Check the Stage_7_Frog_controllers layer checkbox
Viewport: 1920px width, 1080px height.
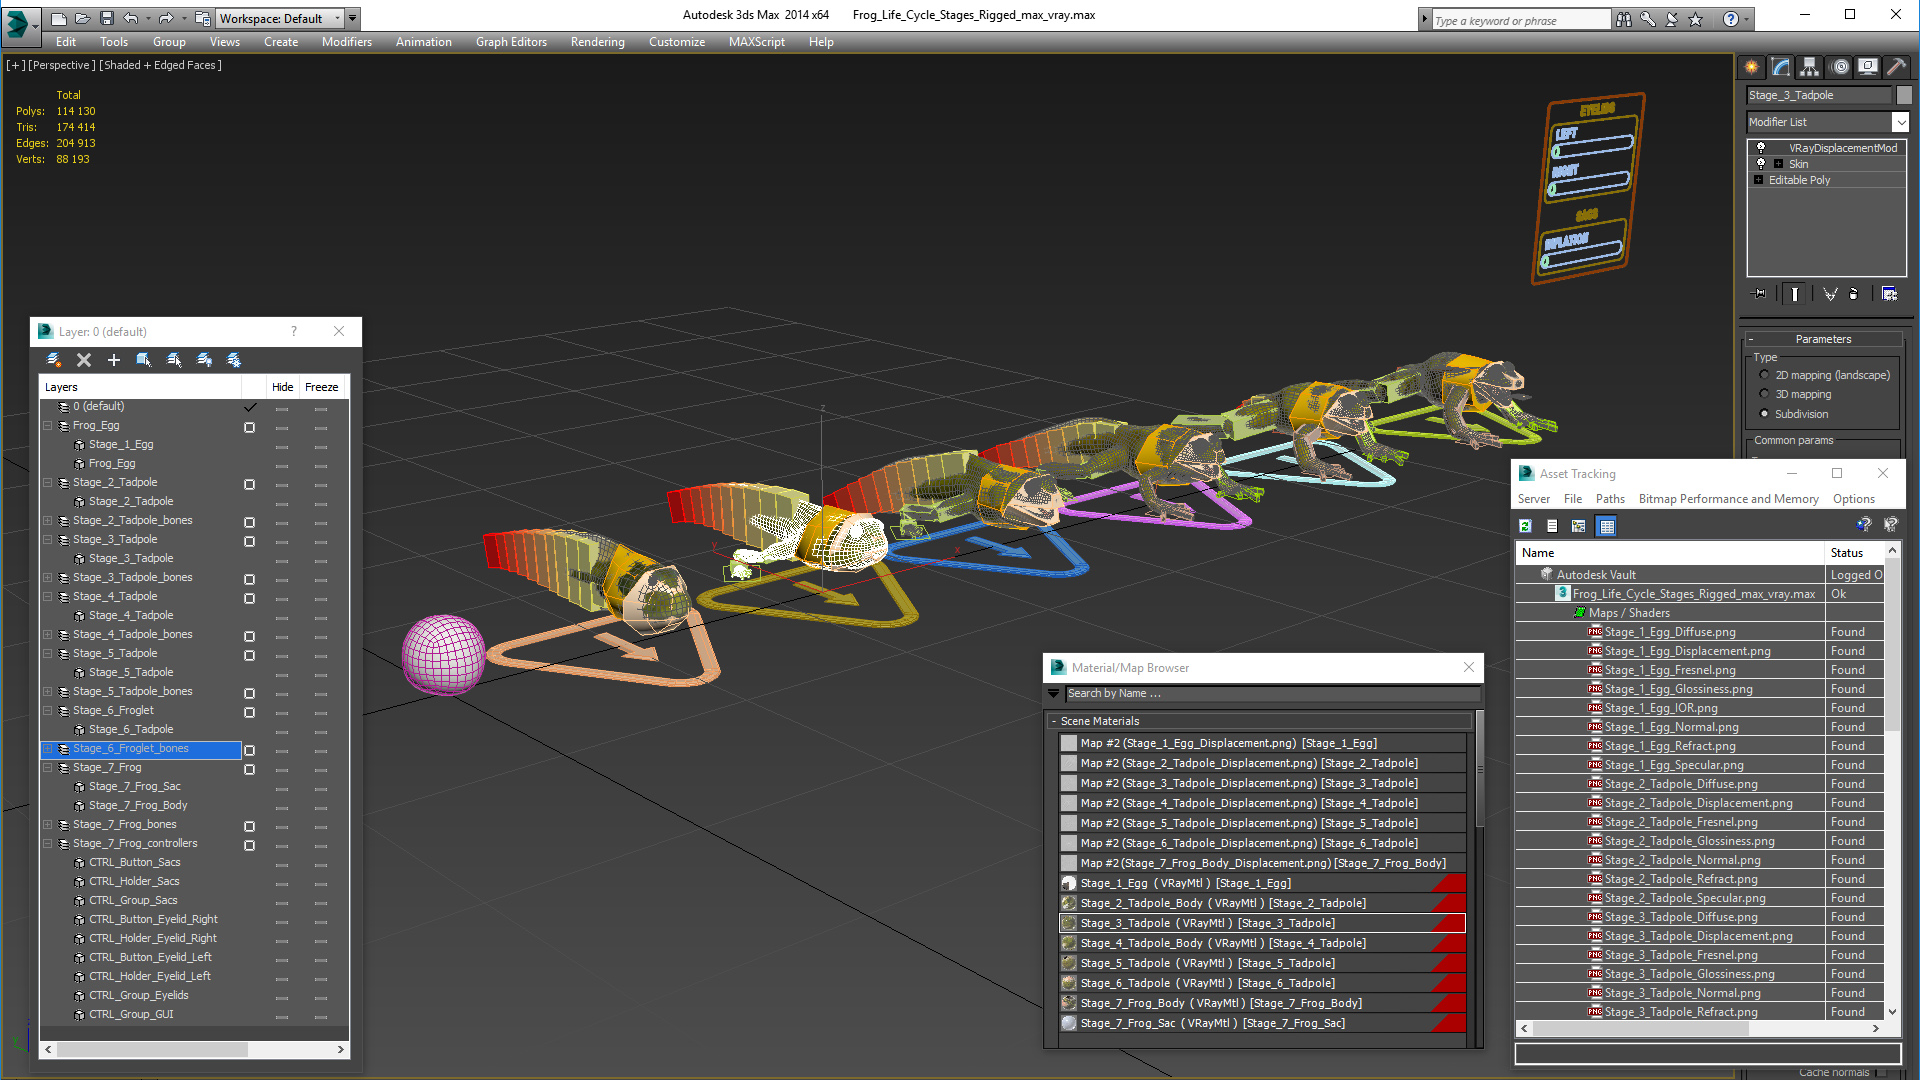[250, 845]
